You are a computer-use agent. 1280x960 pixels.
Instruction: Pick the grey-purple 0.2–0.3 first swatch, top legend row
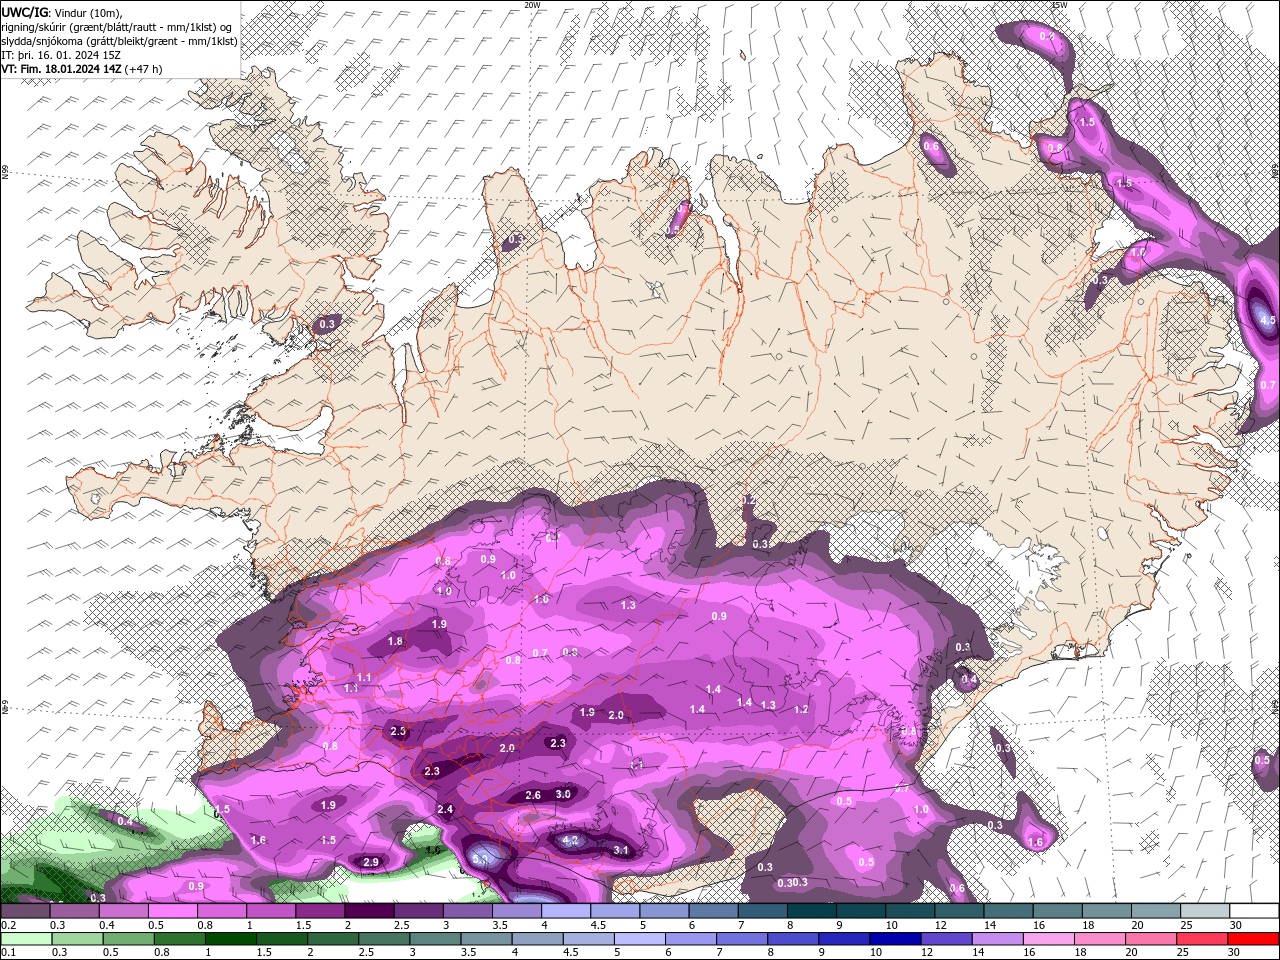click(x=26, y=911)
